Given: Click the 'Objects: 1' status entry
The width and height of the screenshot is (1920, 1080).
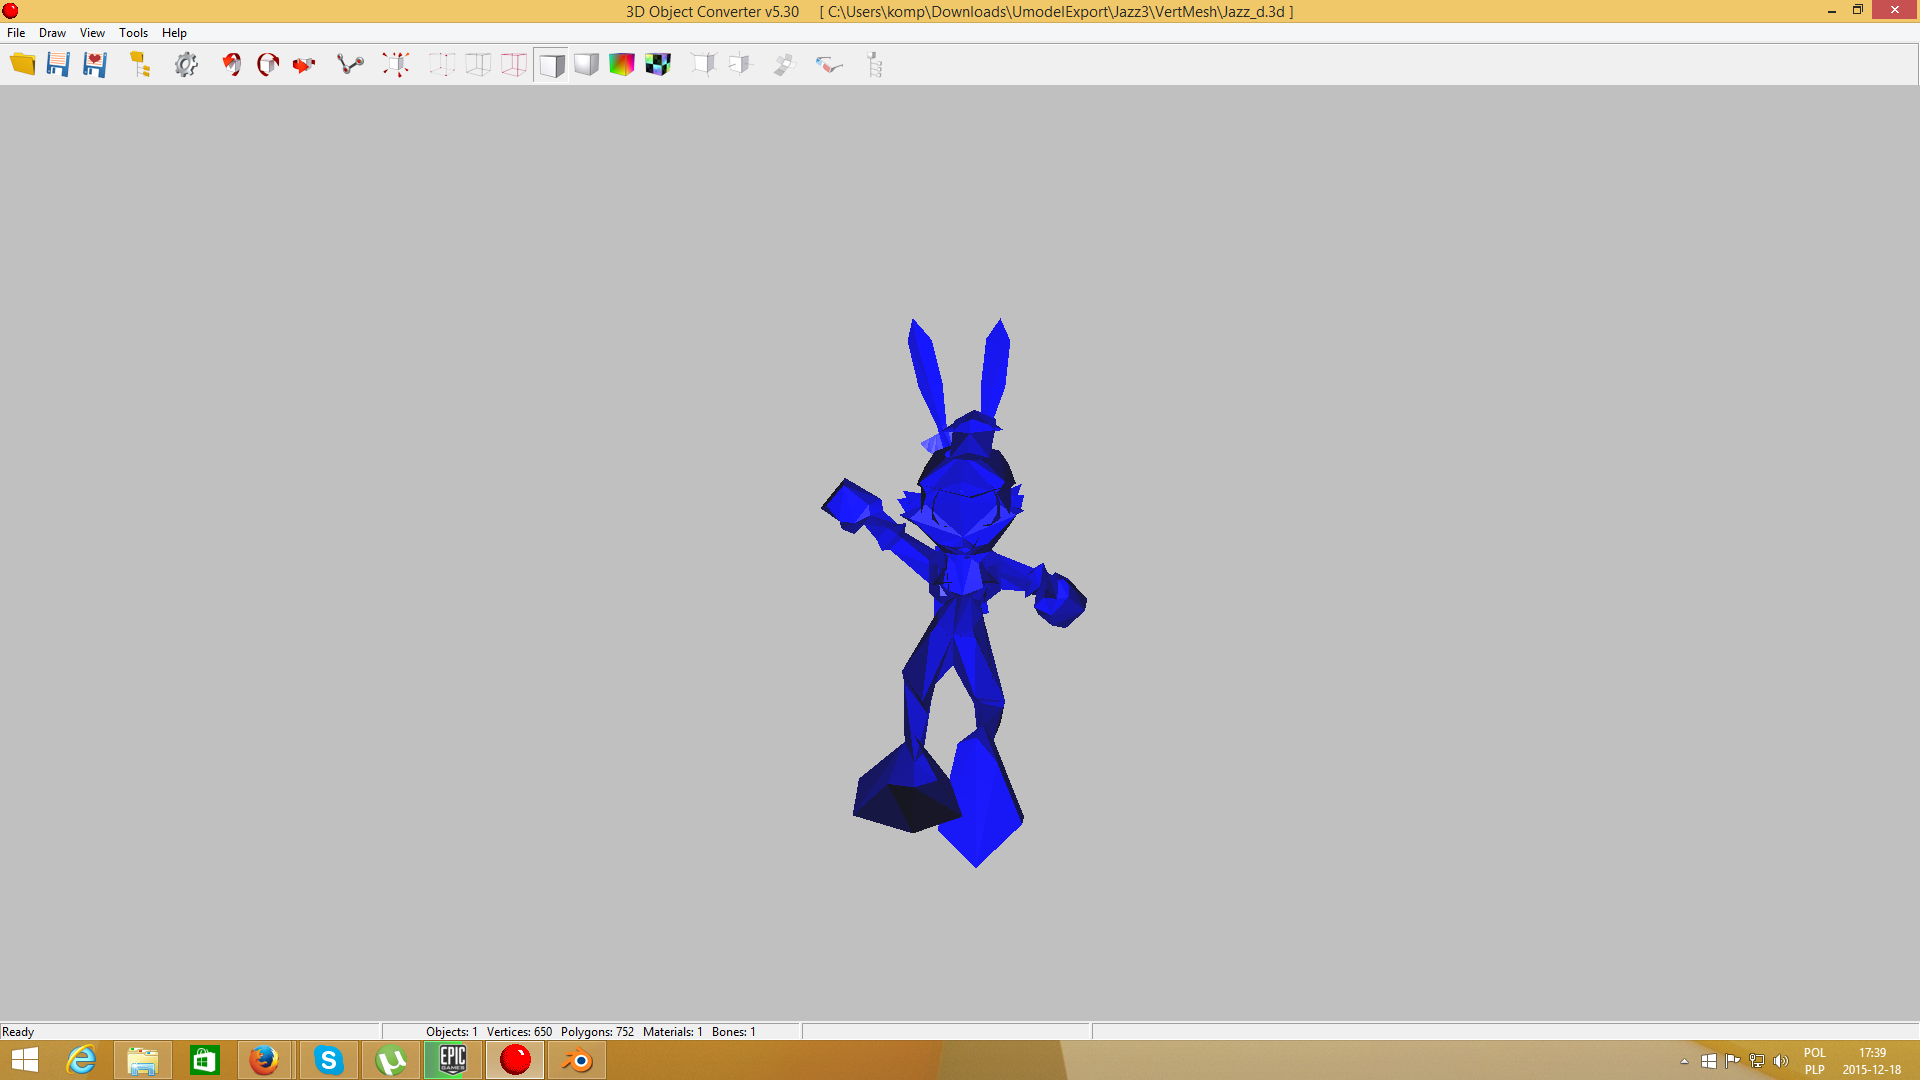Looking at the screenshot, I should click(451, 1032).
